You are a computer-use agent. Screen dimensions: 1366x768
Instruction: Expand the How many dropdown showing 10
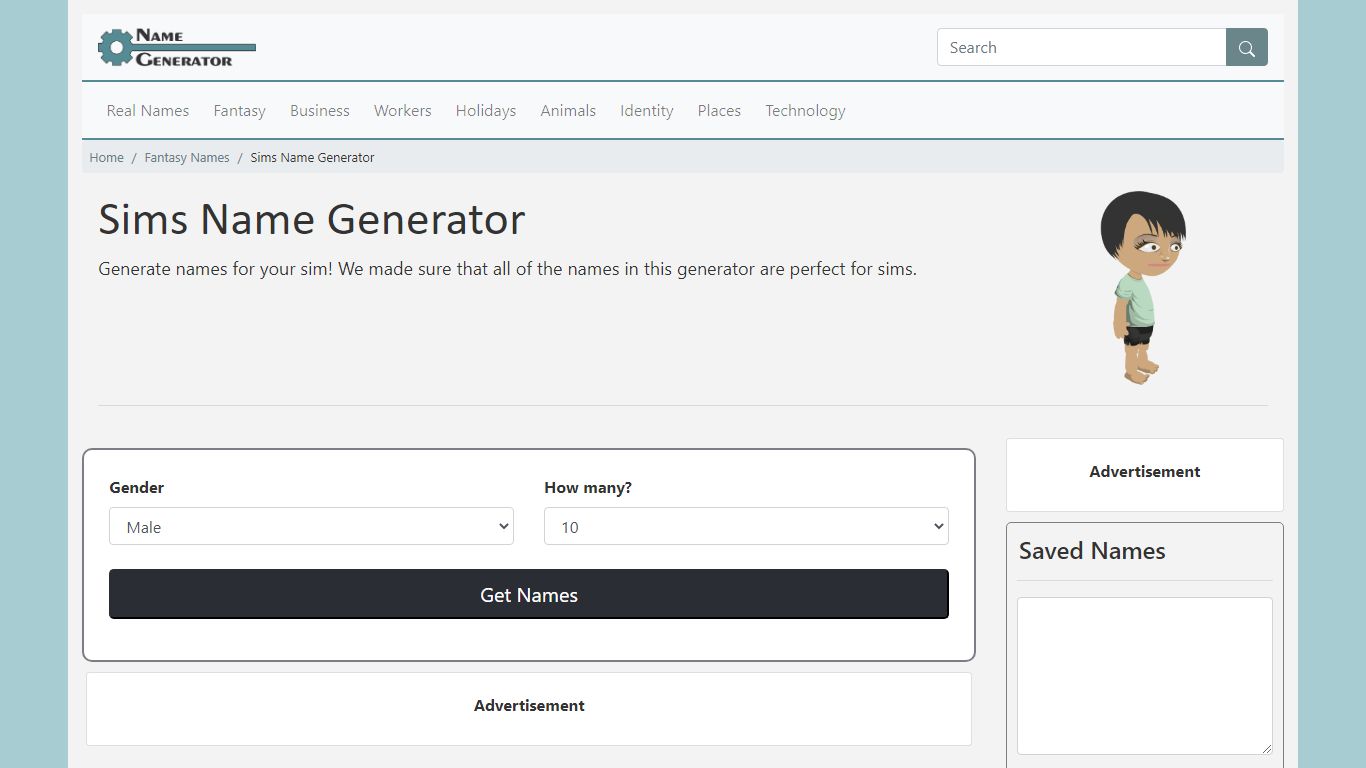tap(746, 526)
